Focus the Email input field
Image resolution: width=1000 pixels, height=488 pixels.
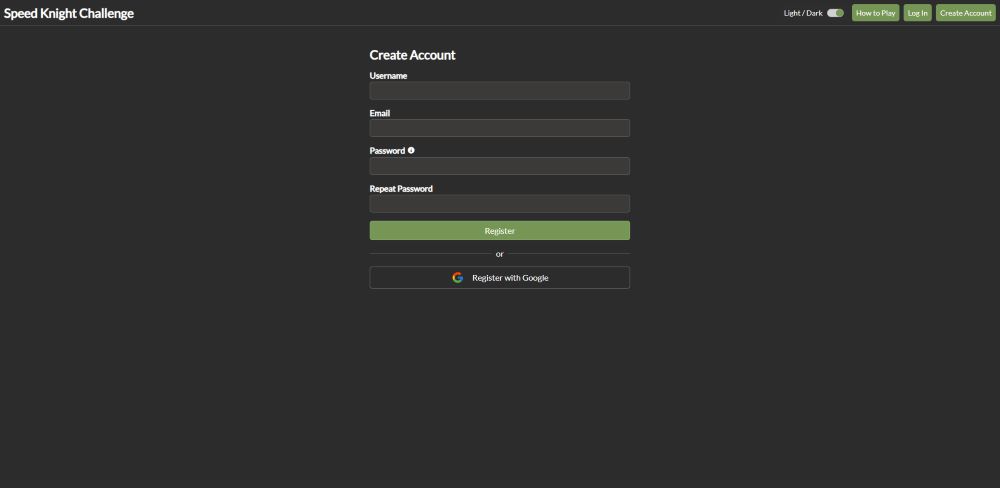point(499,128)
